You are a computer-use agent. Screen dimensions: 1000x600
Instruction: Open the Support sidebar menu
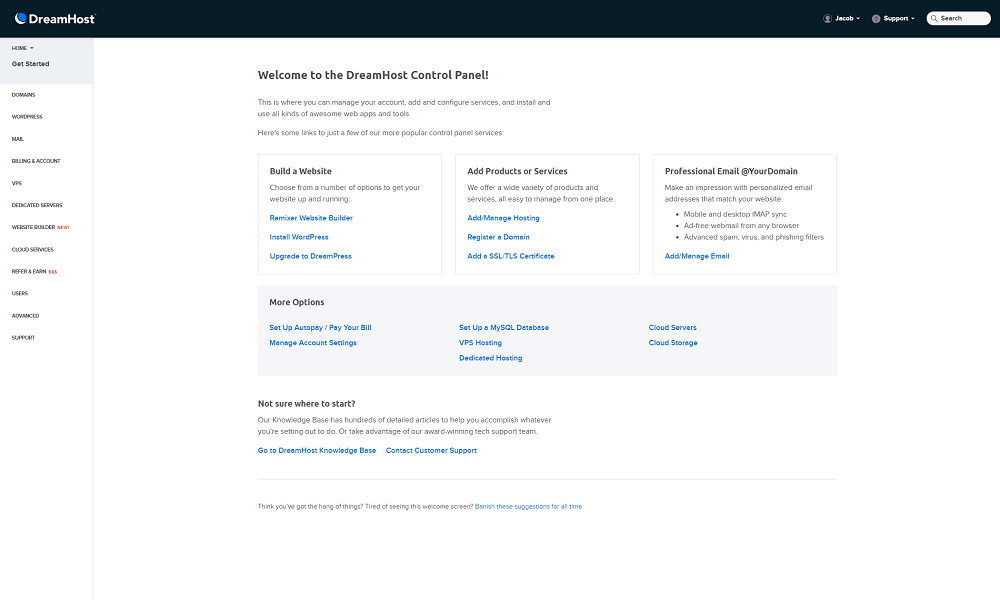[23, 338]
